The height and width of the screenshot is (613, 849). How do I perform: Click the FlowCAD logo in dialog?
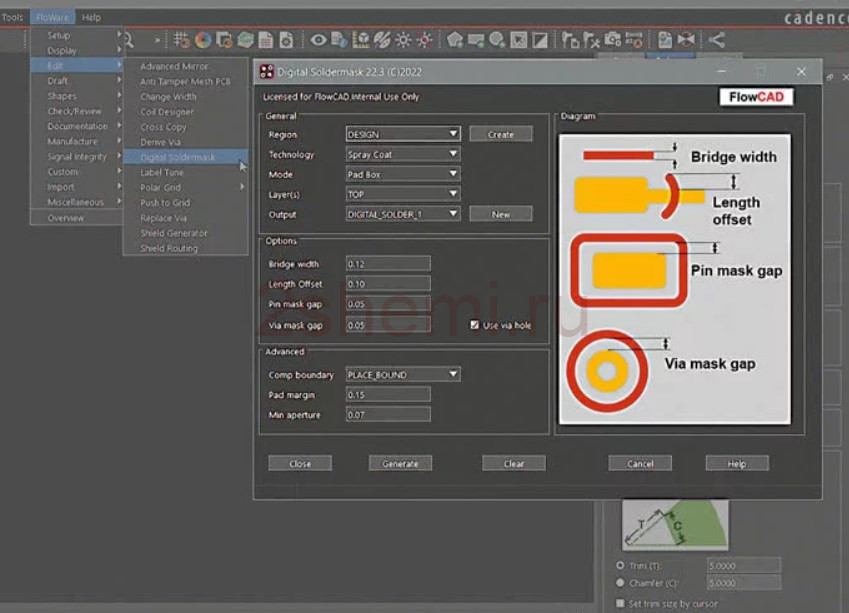point(756,97)
